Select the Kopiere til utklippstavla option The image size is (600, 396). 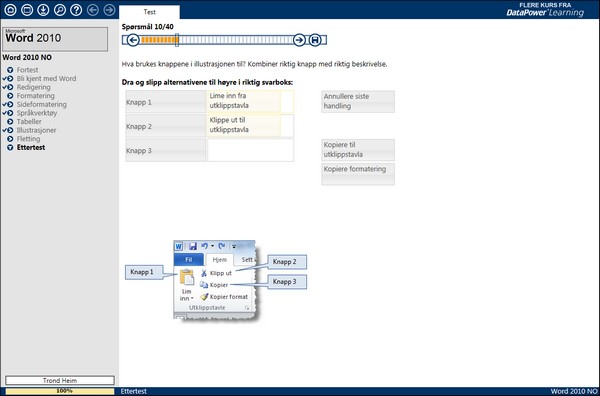pyautogui.click(x=358, y=150)
